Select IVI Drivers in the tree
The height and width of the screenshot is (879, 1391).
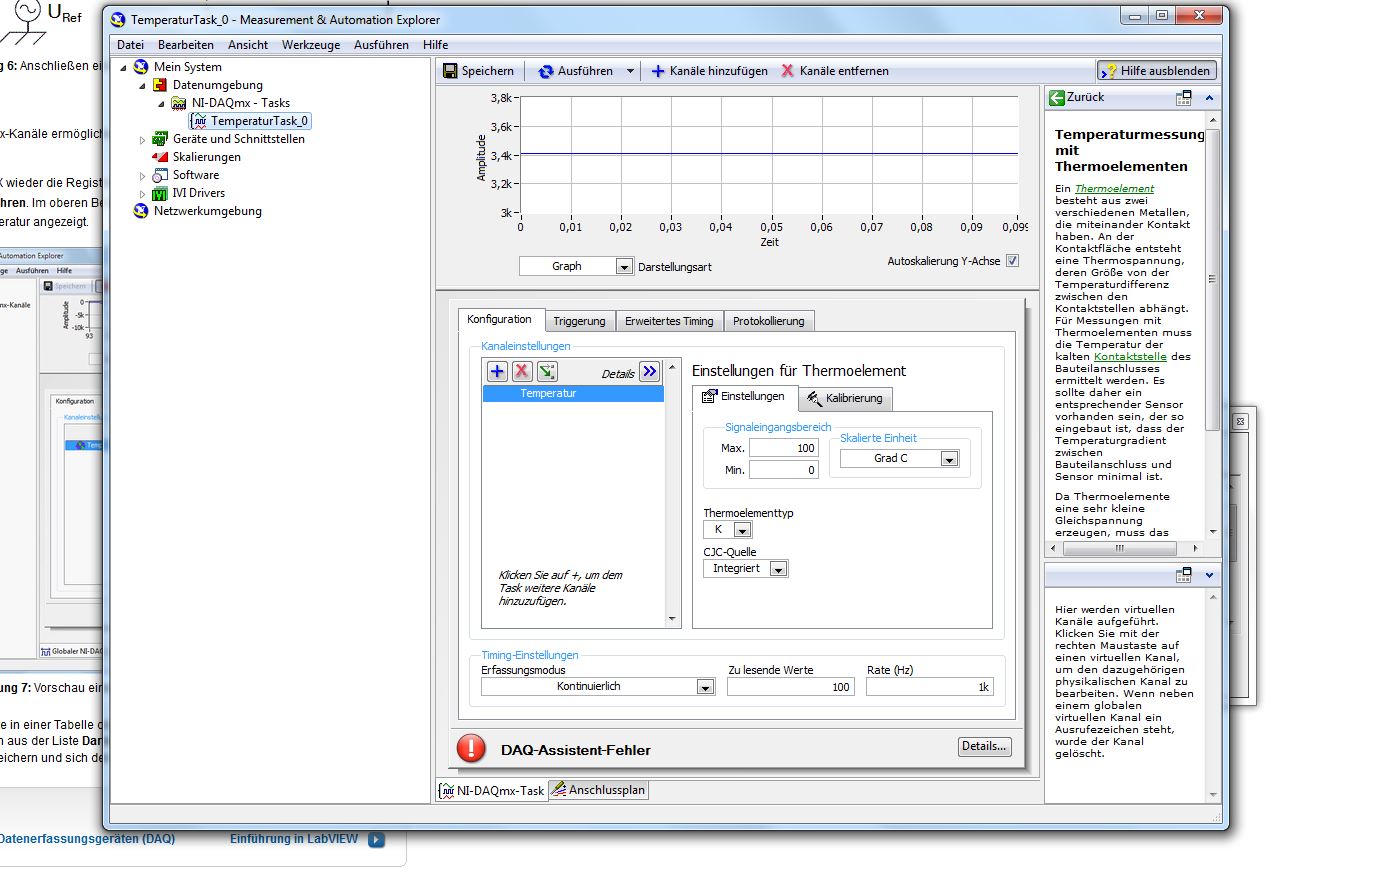point(199,193)
